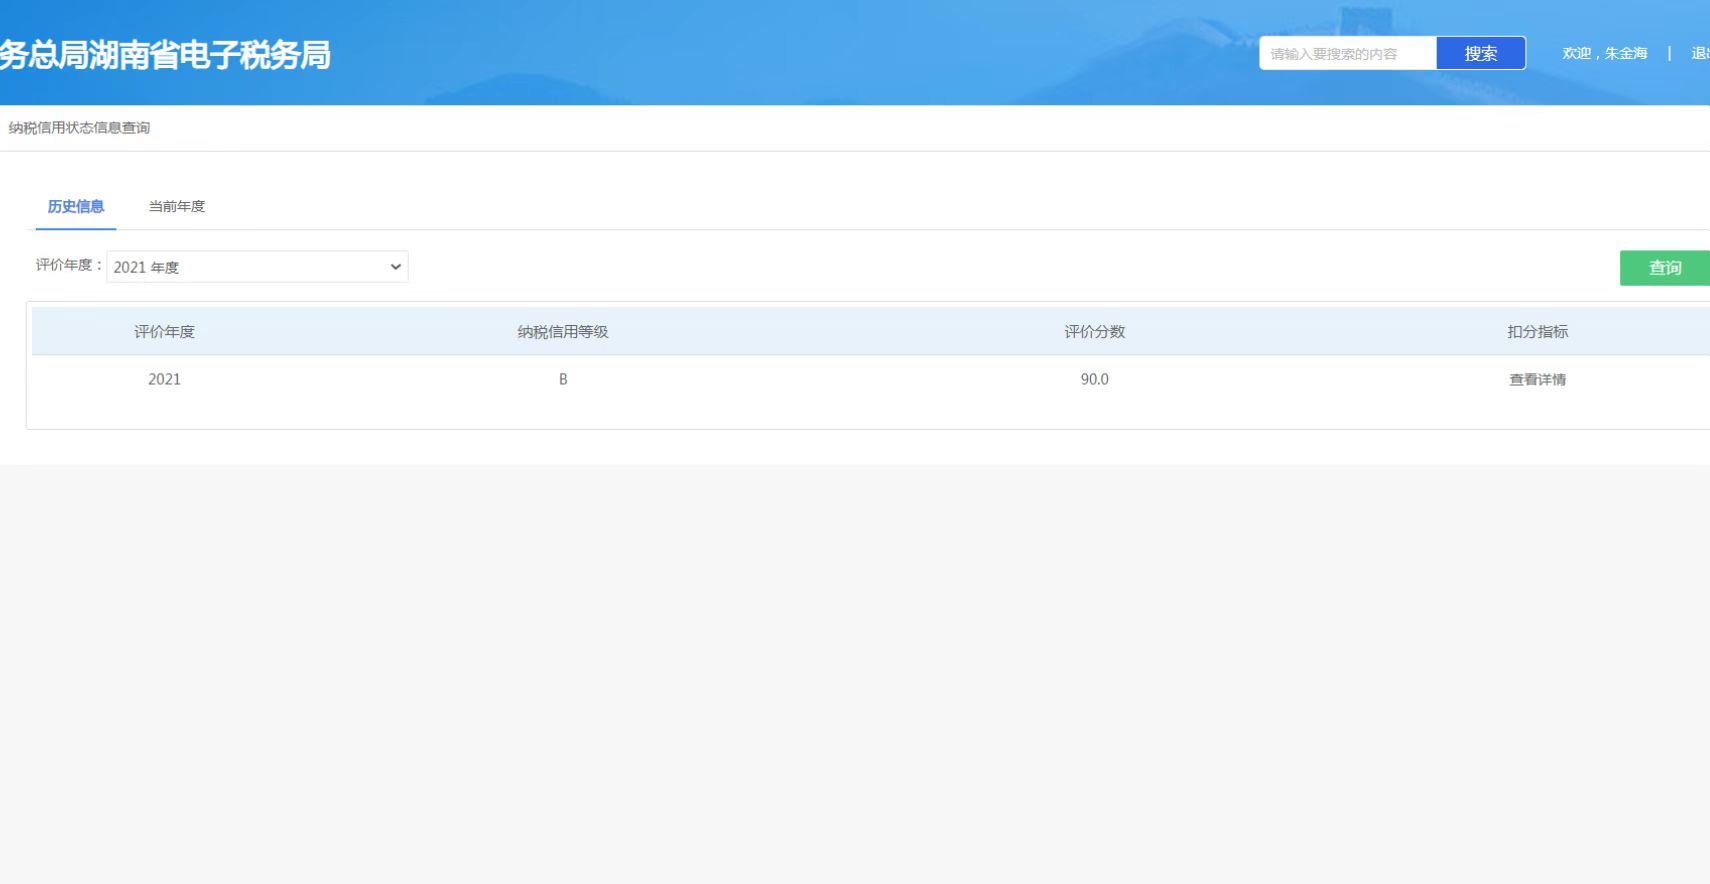
Task: Focus the 请输入要搜索的内容 search field
Action: point(1346,54)
